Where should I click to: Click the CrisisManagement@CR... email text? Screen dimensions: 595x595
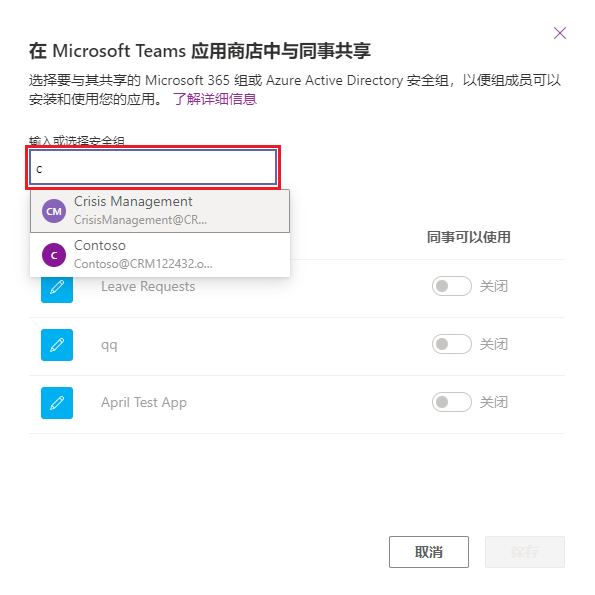[140, 220]
